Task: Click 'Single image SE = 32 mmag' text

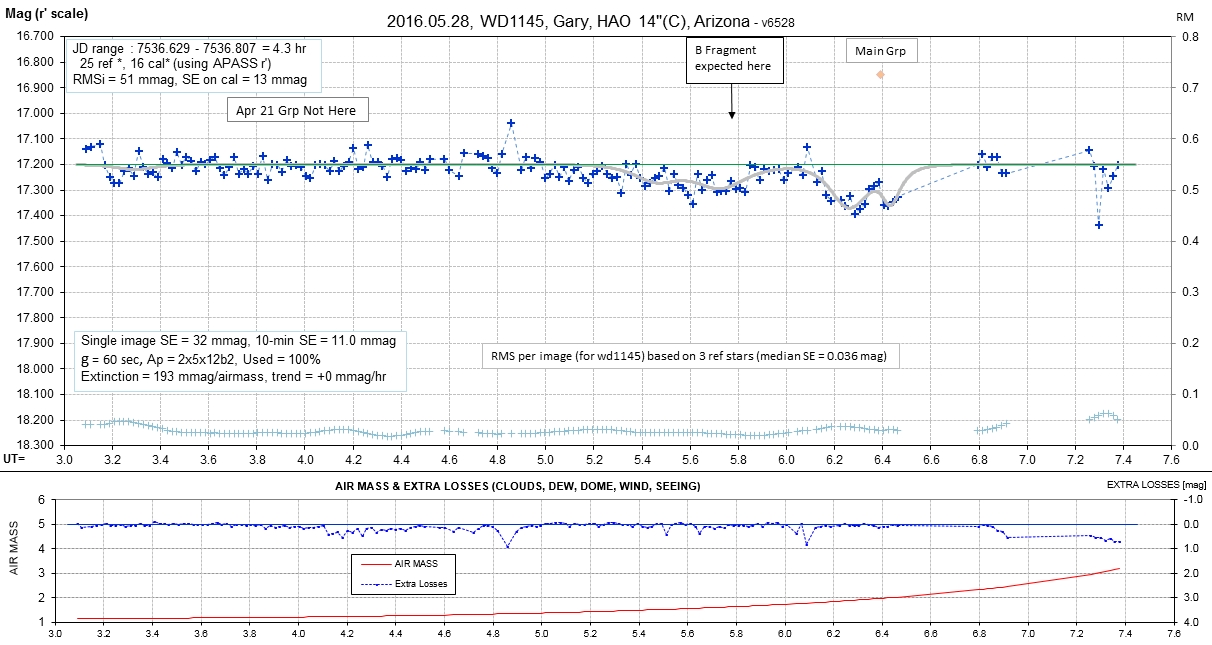Action: pyautogui.click(x=237, y=341)
